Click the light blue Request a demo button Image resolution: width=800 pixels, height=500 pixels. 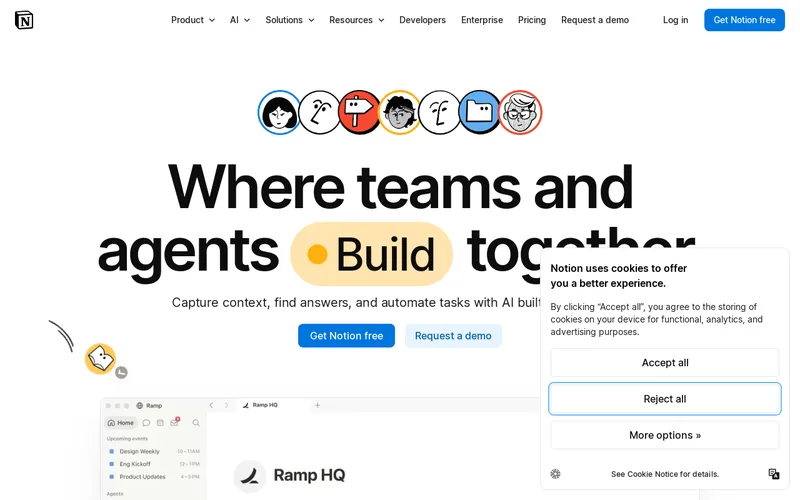pyautogui.click(x=453, y=336)
